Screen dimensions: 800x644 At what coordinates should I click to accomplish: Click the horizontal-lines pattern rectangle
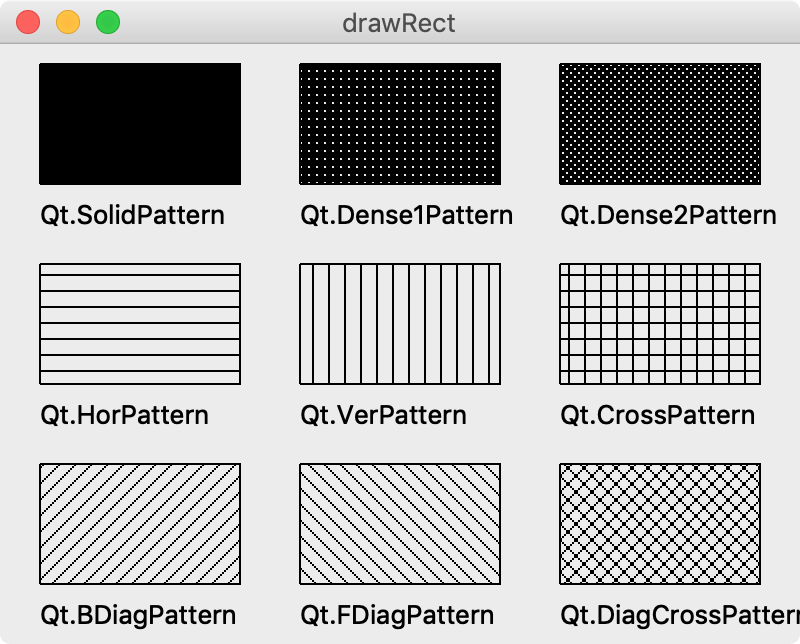point(140,324)
